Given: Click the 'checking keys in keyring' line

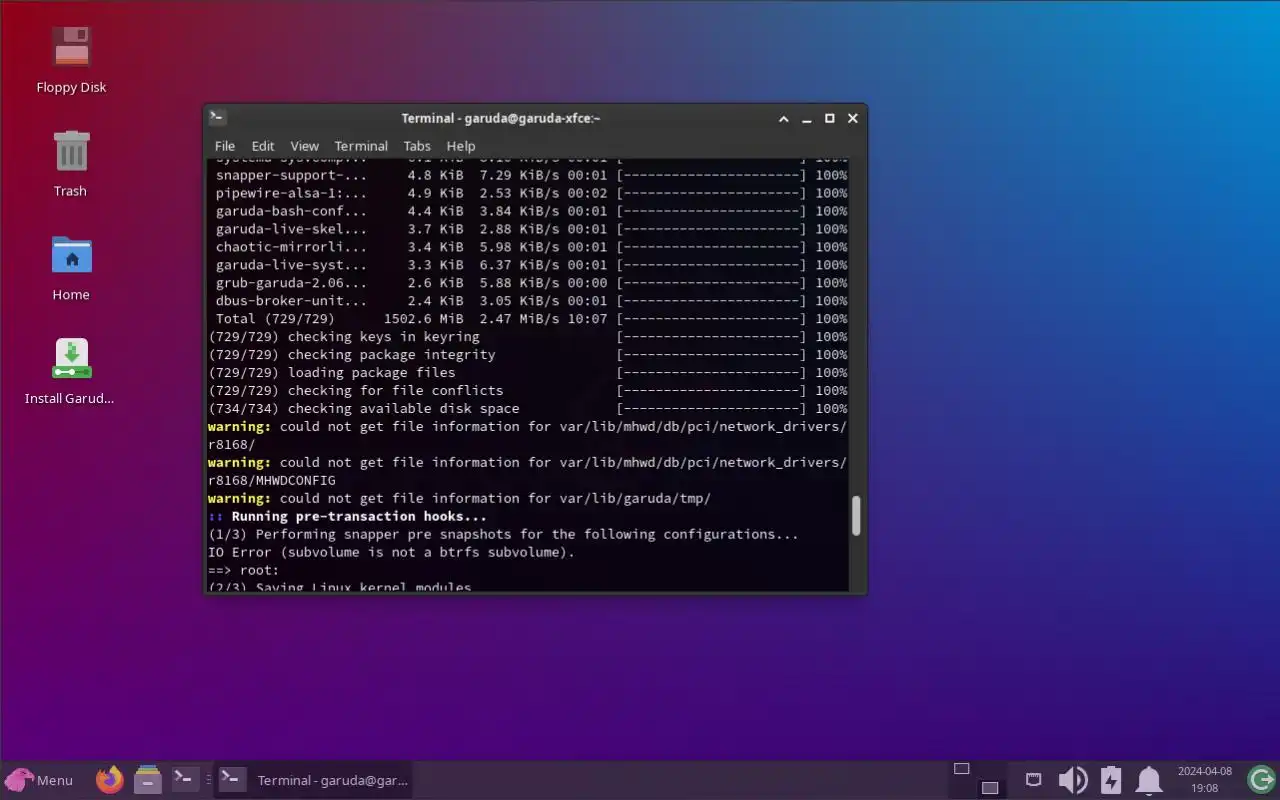Looking at the screenshot, I should (x=527, y=337).
